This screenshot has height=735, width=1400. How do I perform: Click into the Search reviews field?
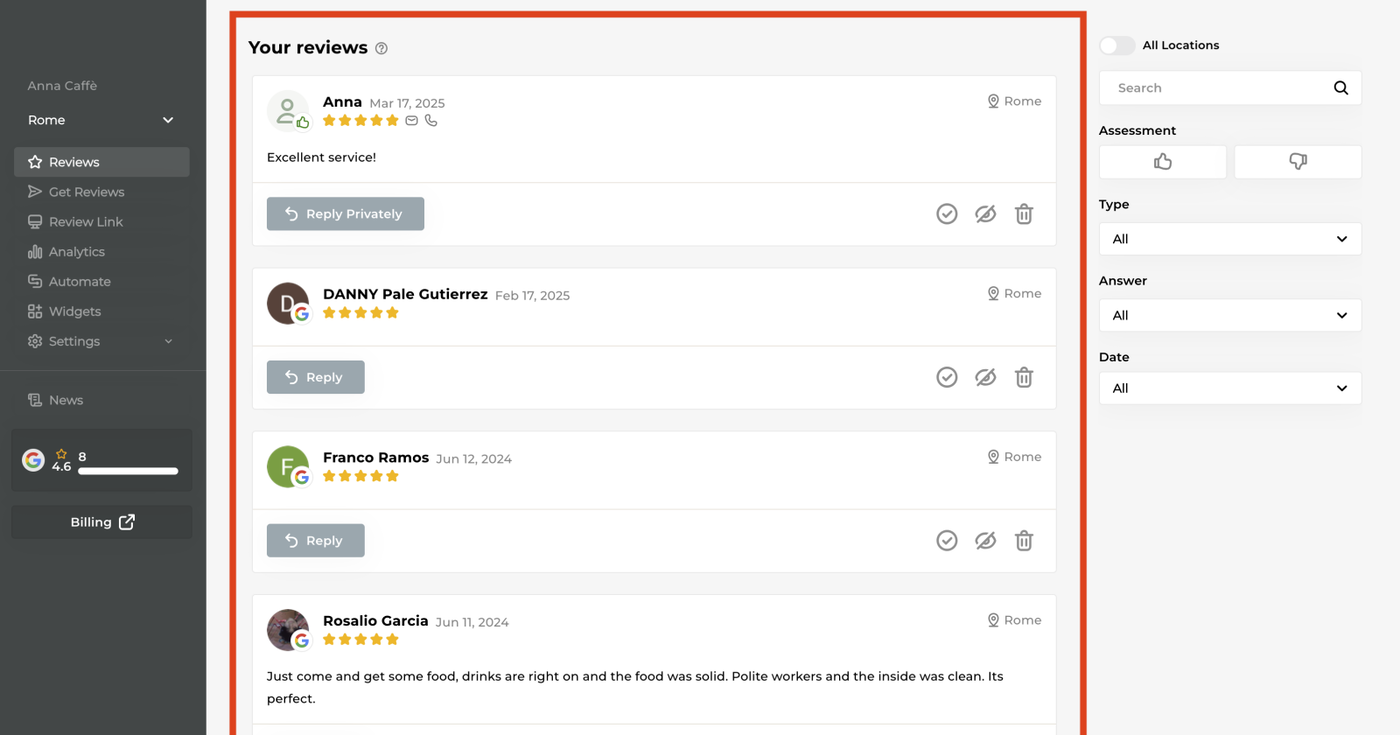click(x=1215, y=88)
